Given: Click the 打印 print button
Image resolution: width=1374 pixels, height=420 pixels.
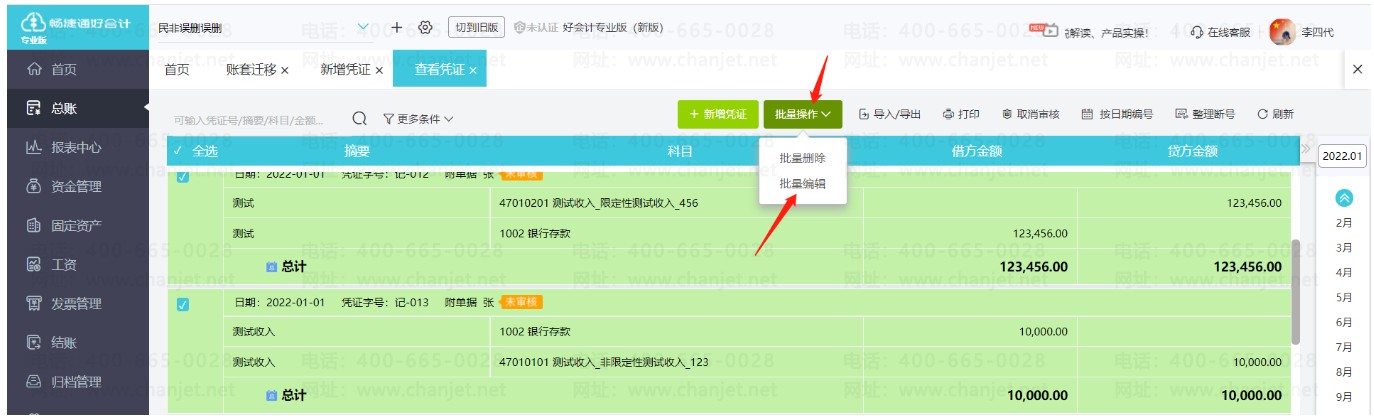Looking at the screenshot, I should [961, 115].
